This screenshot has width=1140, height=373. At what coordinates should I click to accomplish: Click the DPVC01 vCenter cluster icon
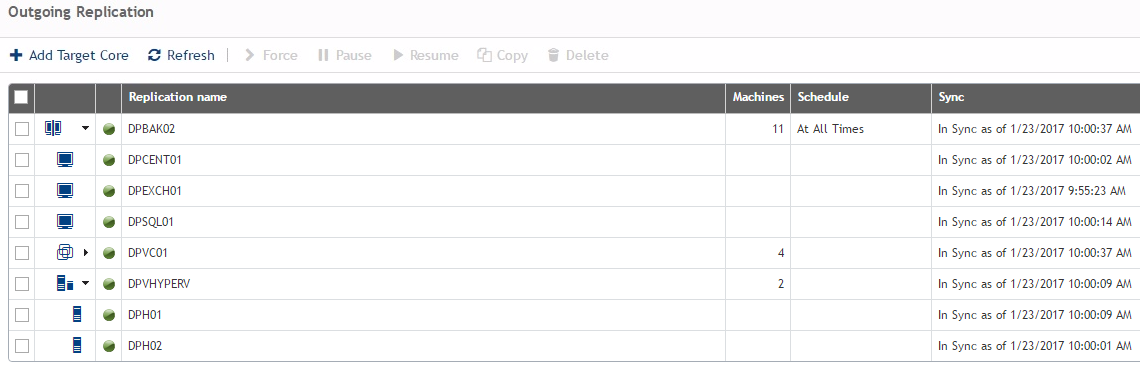65,252
